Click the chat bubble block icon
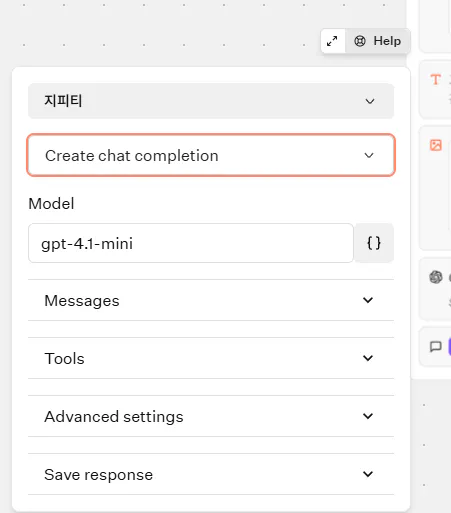The image size is (451, 513). coord(436,347)
